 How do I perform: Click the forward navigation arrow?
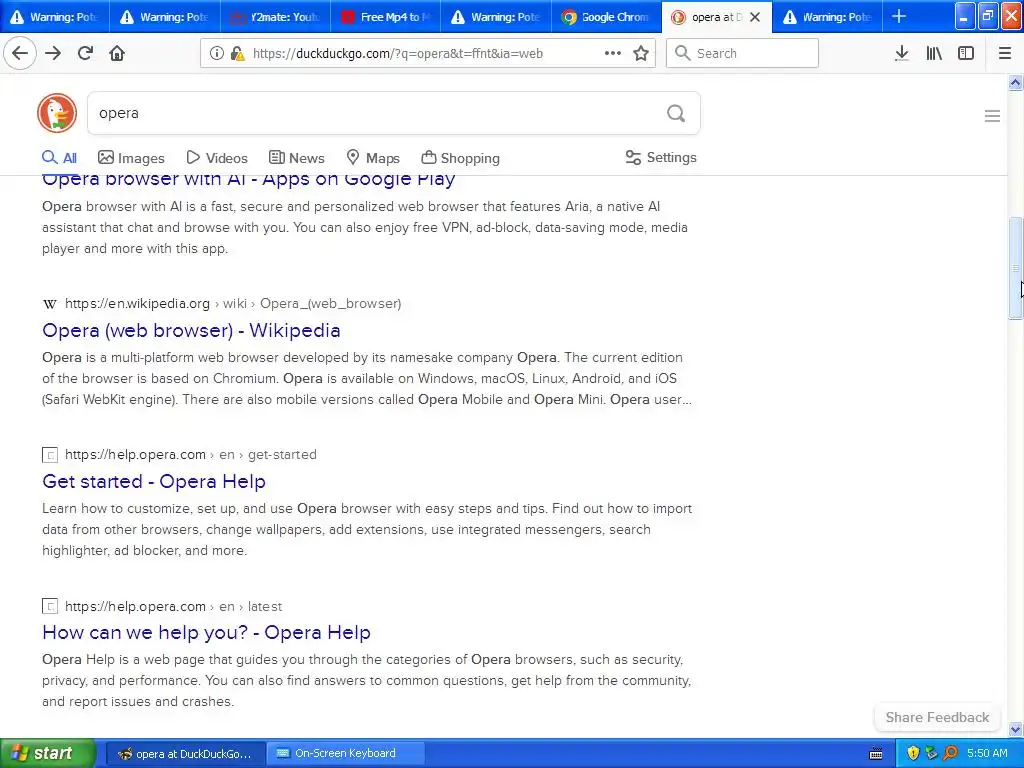coord(53,53)
